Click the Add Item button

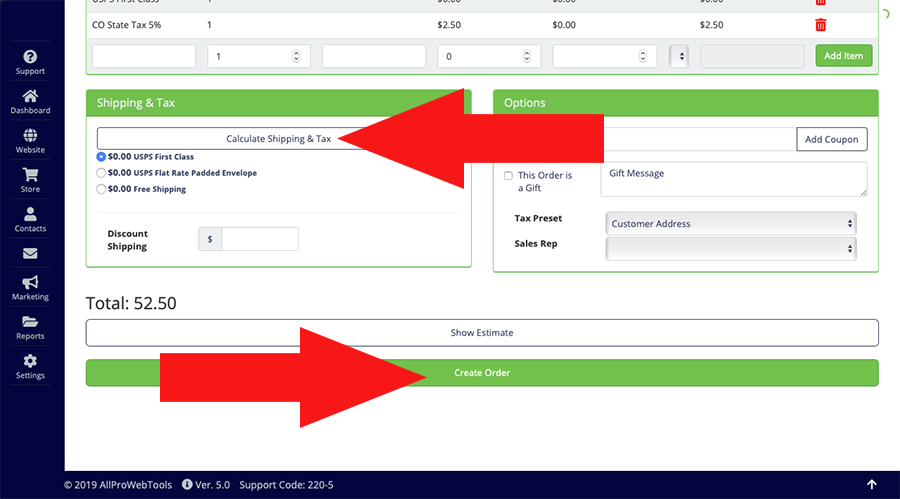tap(844, 56)
